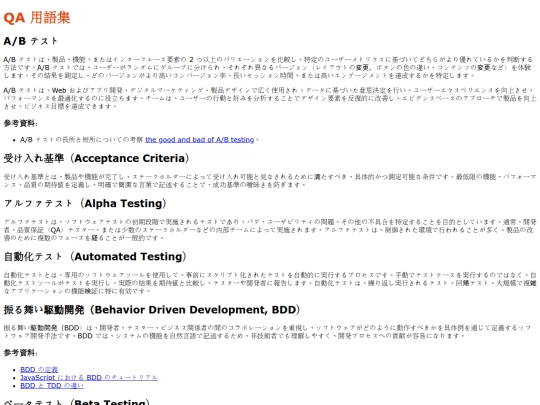Click the 振る舞い駆動開発 (BDD) description paragraph

pyautogui.click(x=267, y=332)
